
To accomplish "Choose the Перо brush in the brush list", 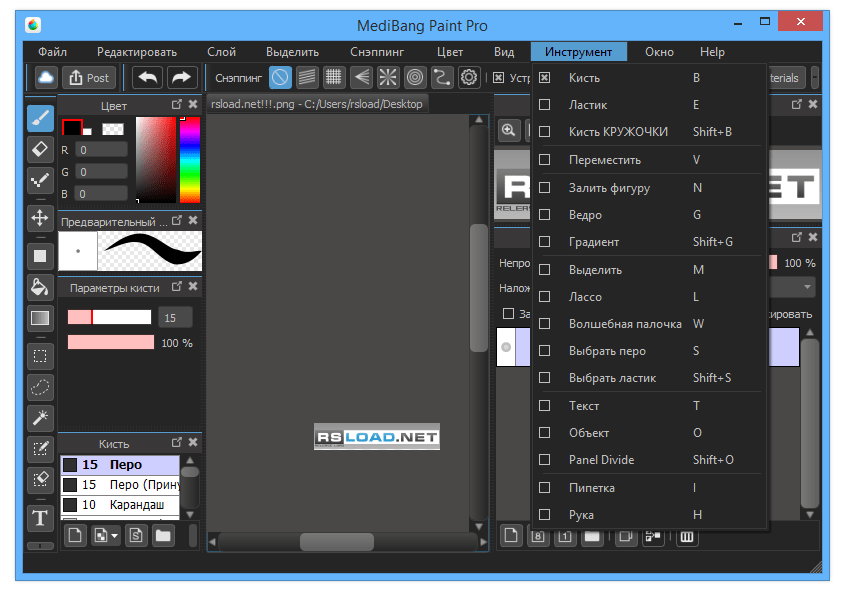I will [120, 465].
